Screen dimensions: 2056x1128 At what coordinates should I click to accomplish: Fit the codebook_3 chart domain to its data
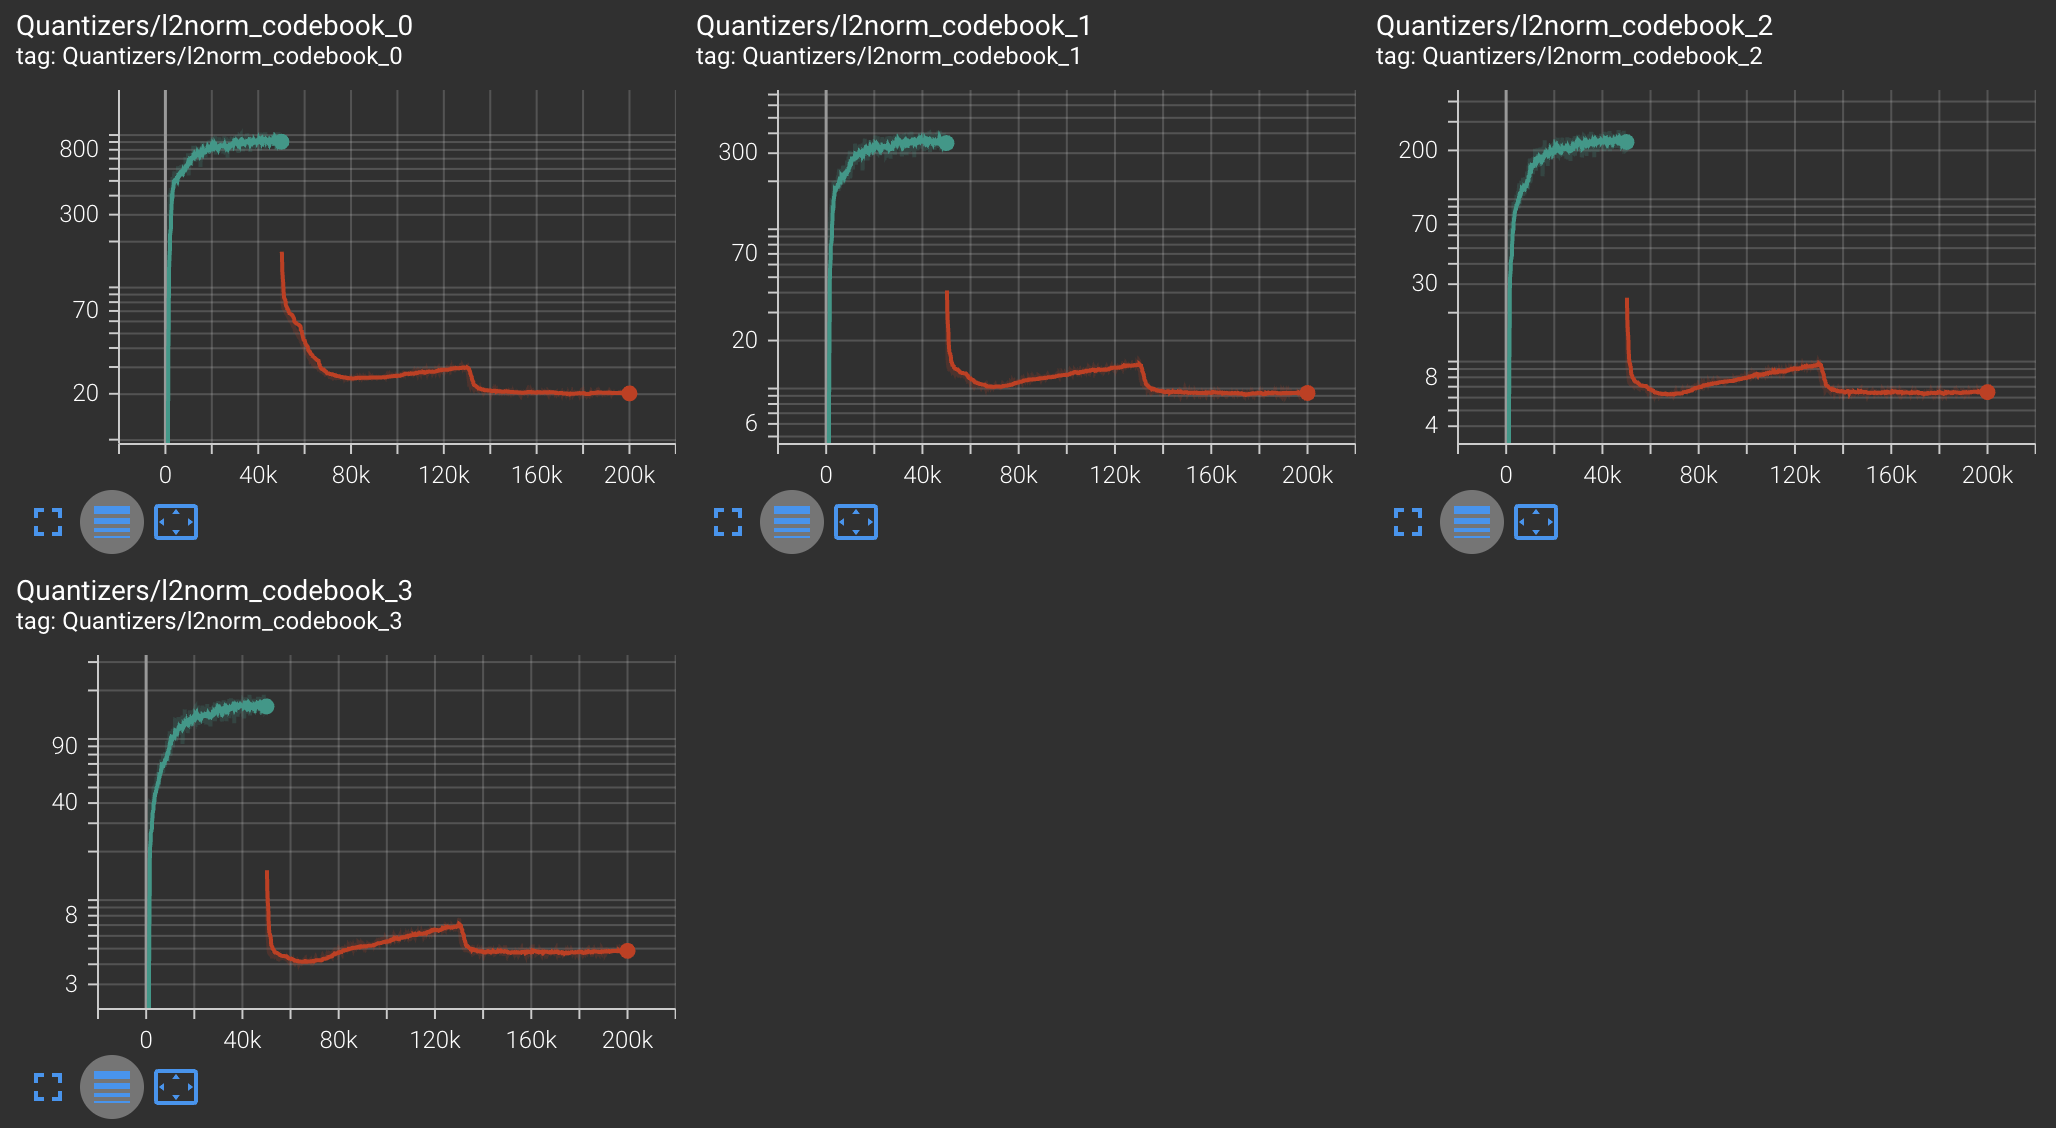click(x=176, y=1087)
